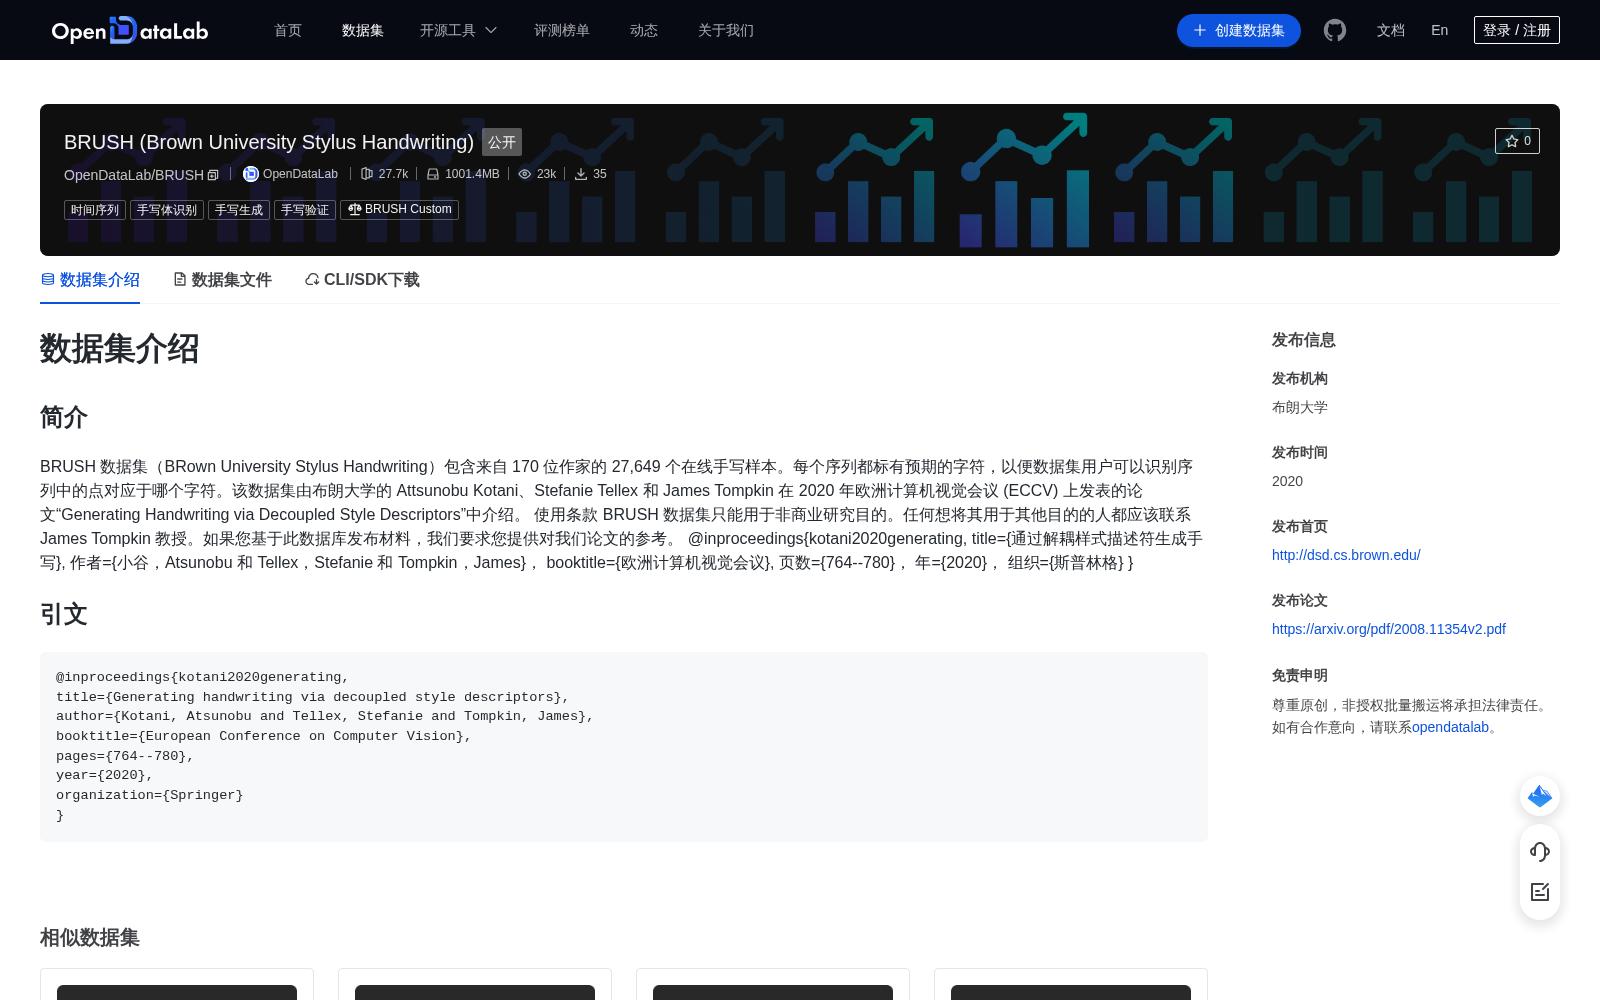This screenshot has height=1000, width=1600.
Task: Open 关于我们 navigation item
Action: [726, 30]
